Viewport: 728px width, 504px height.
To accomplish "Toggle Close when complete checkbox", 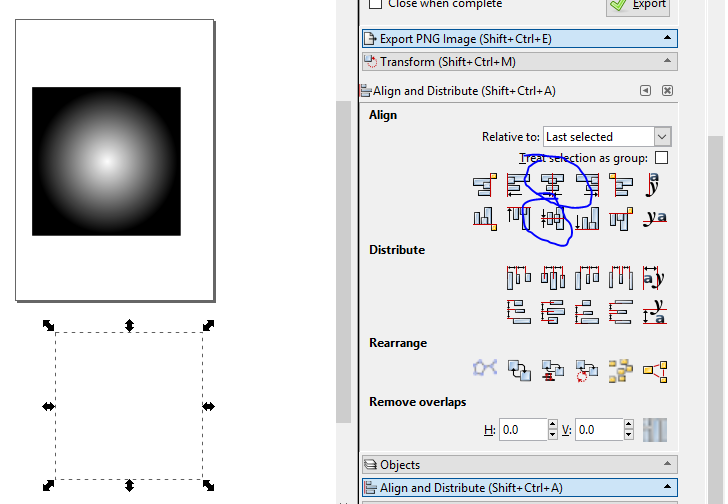I will coord(375,4).
